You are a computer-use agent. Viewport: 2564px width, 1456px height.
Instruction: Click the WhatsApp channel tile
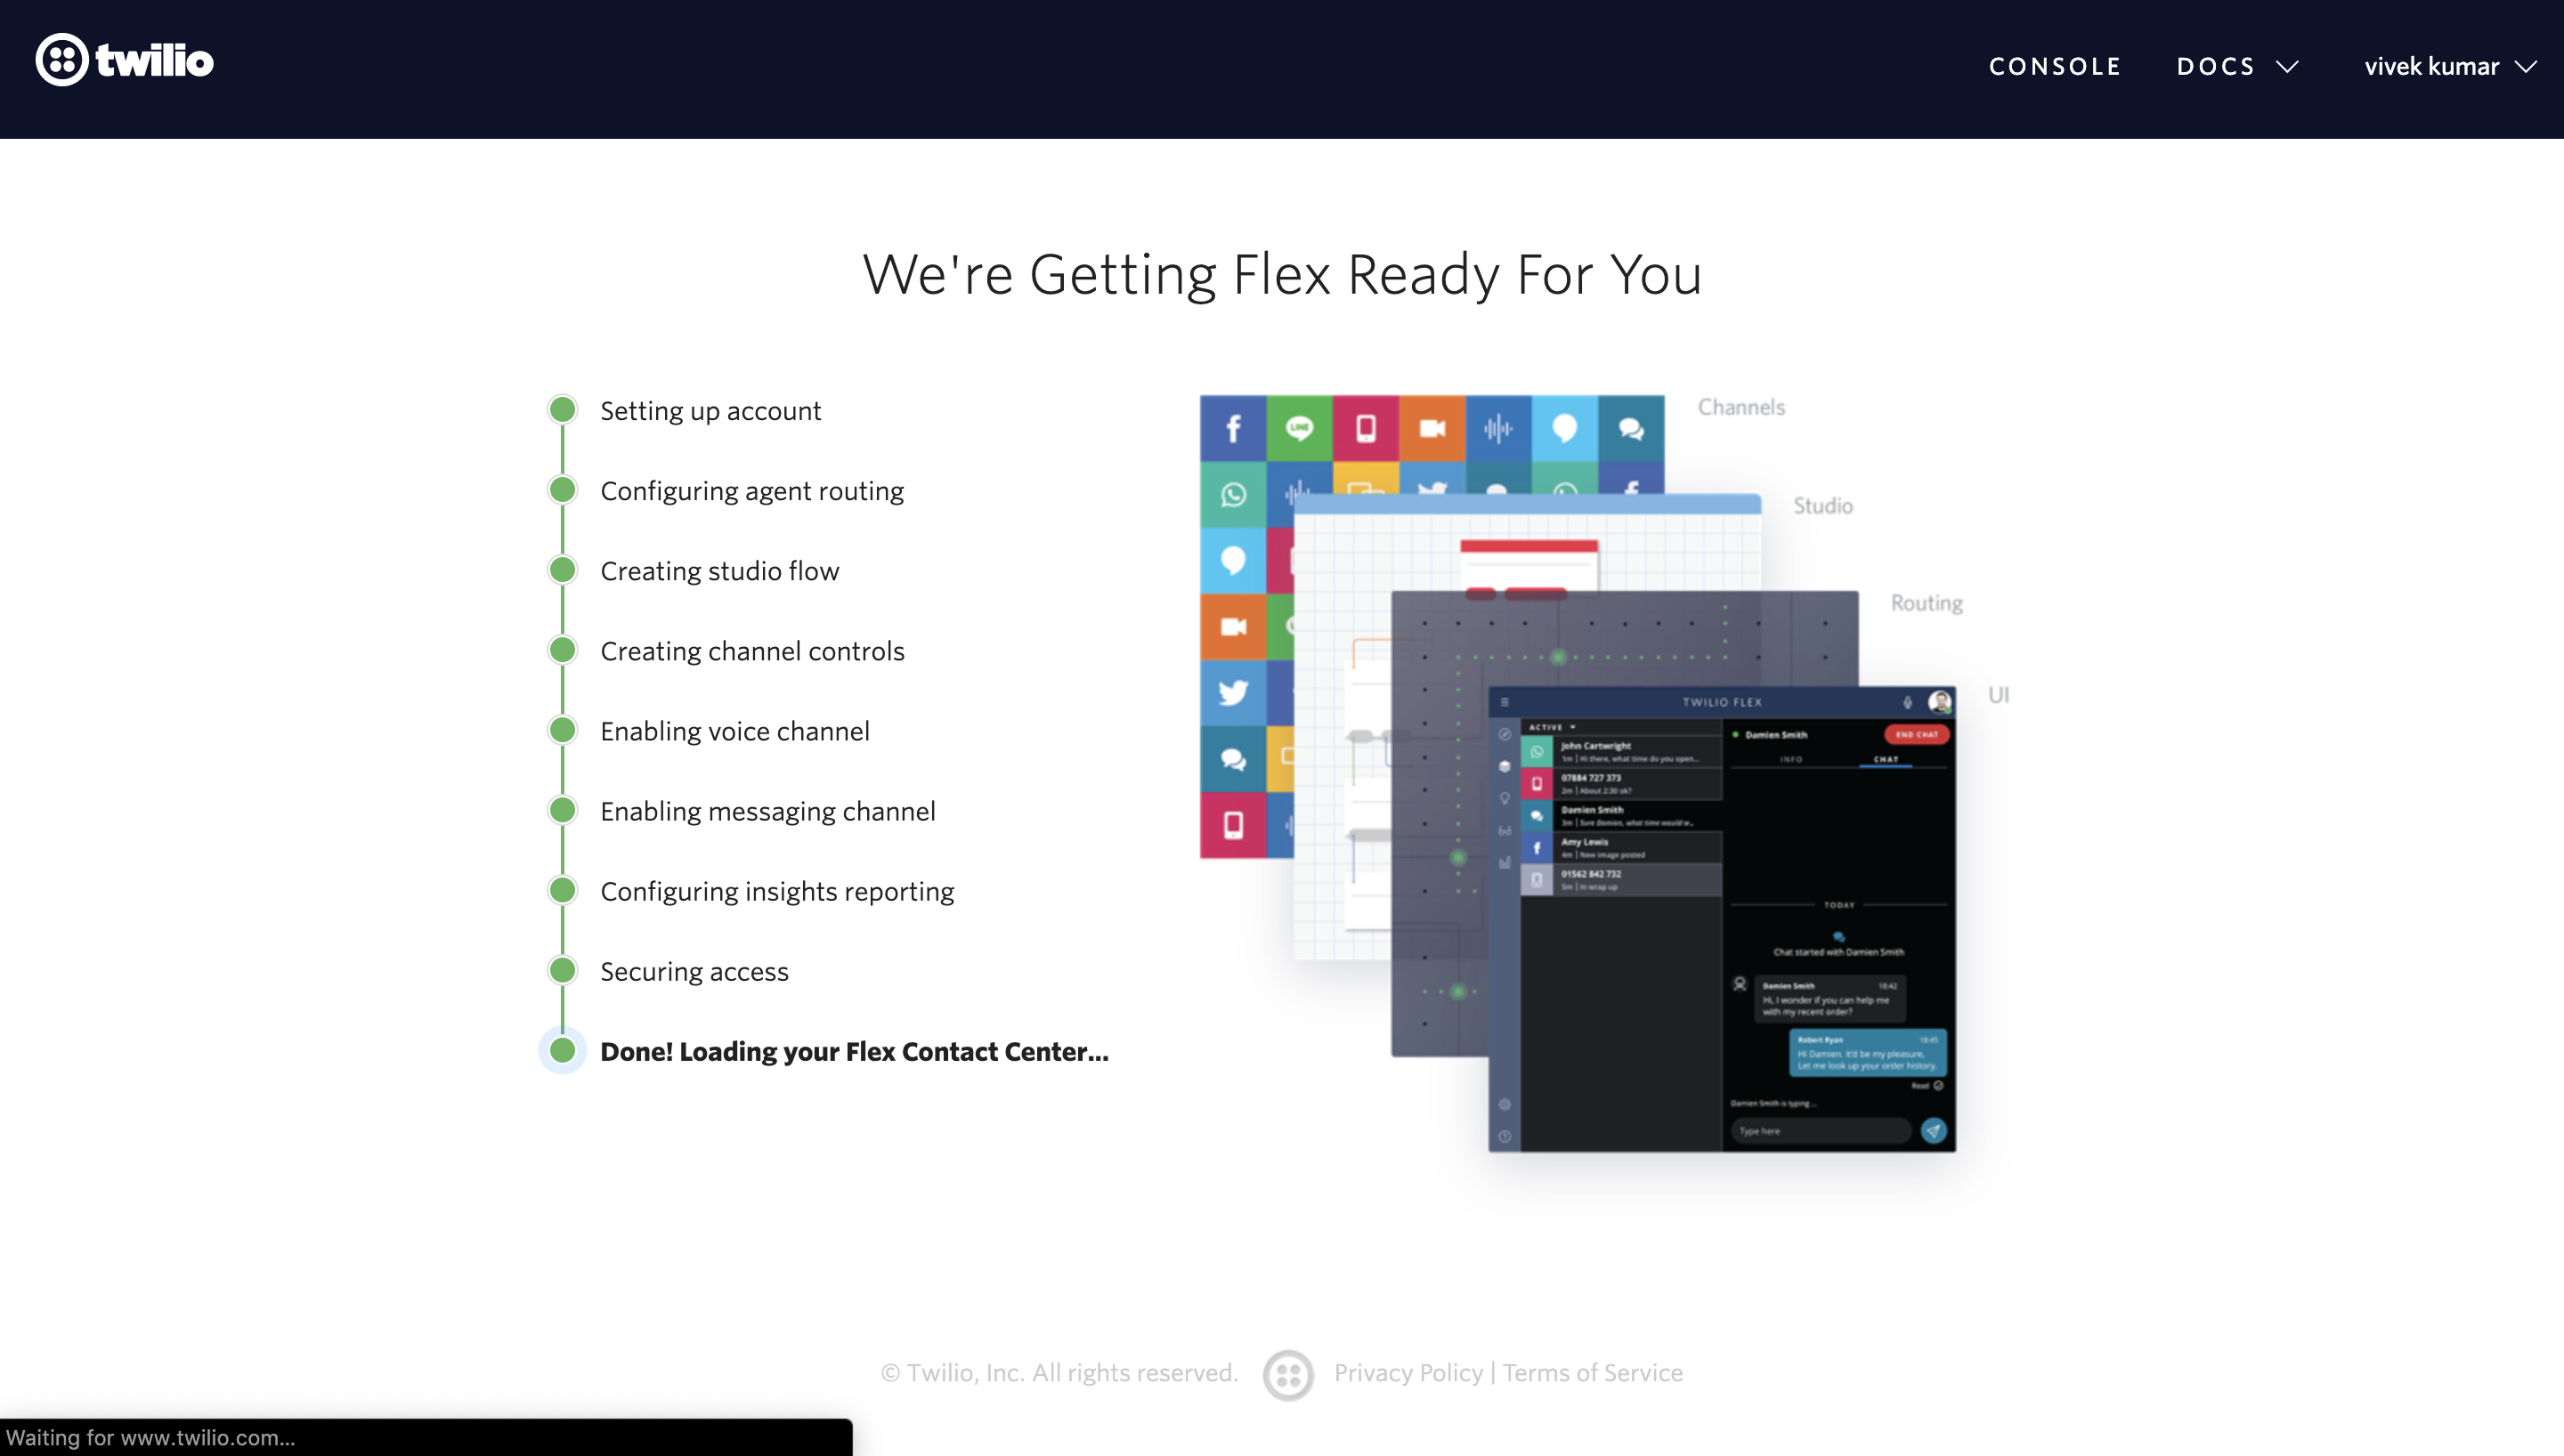[1233, 494]
